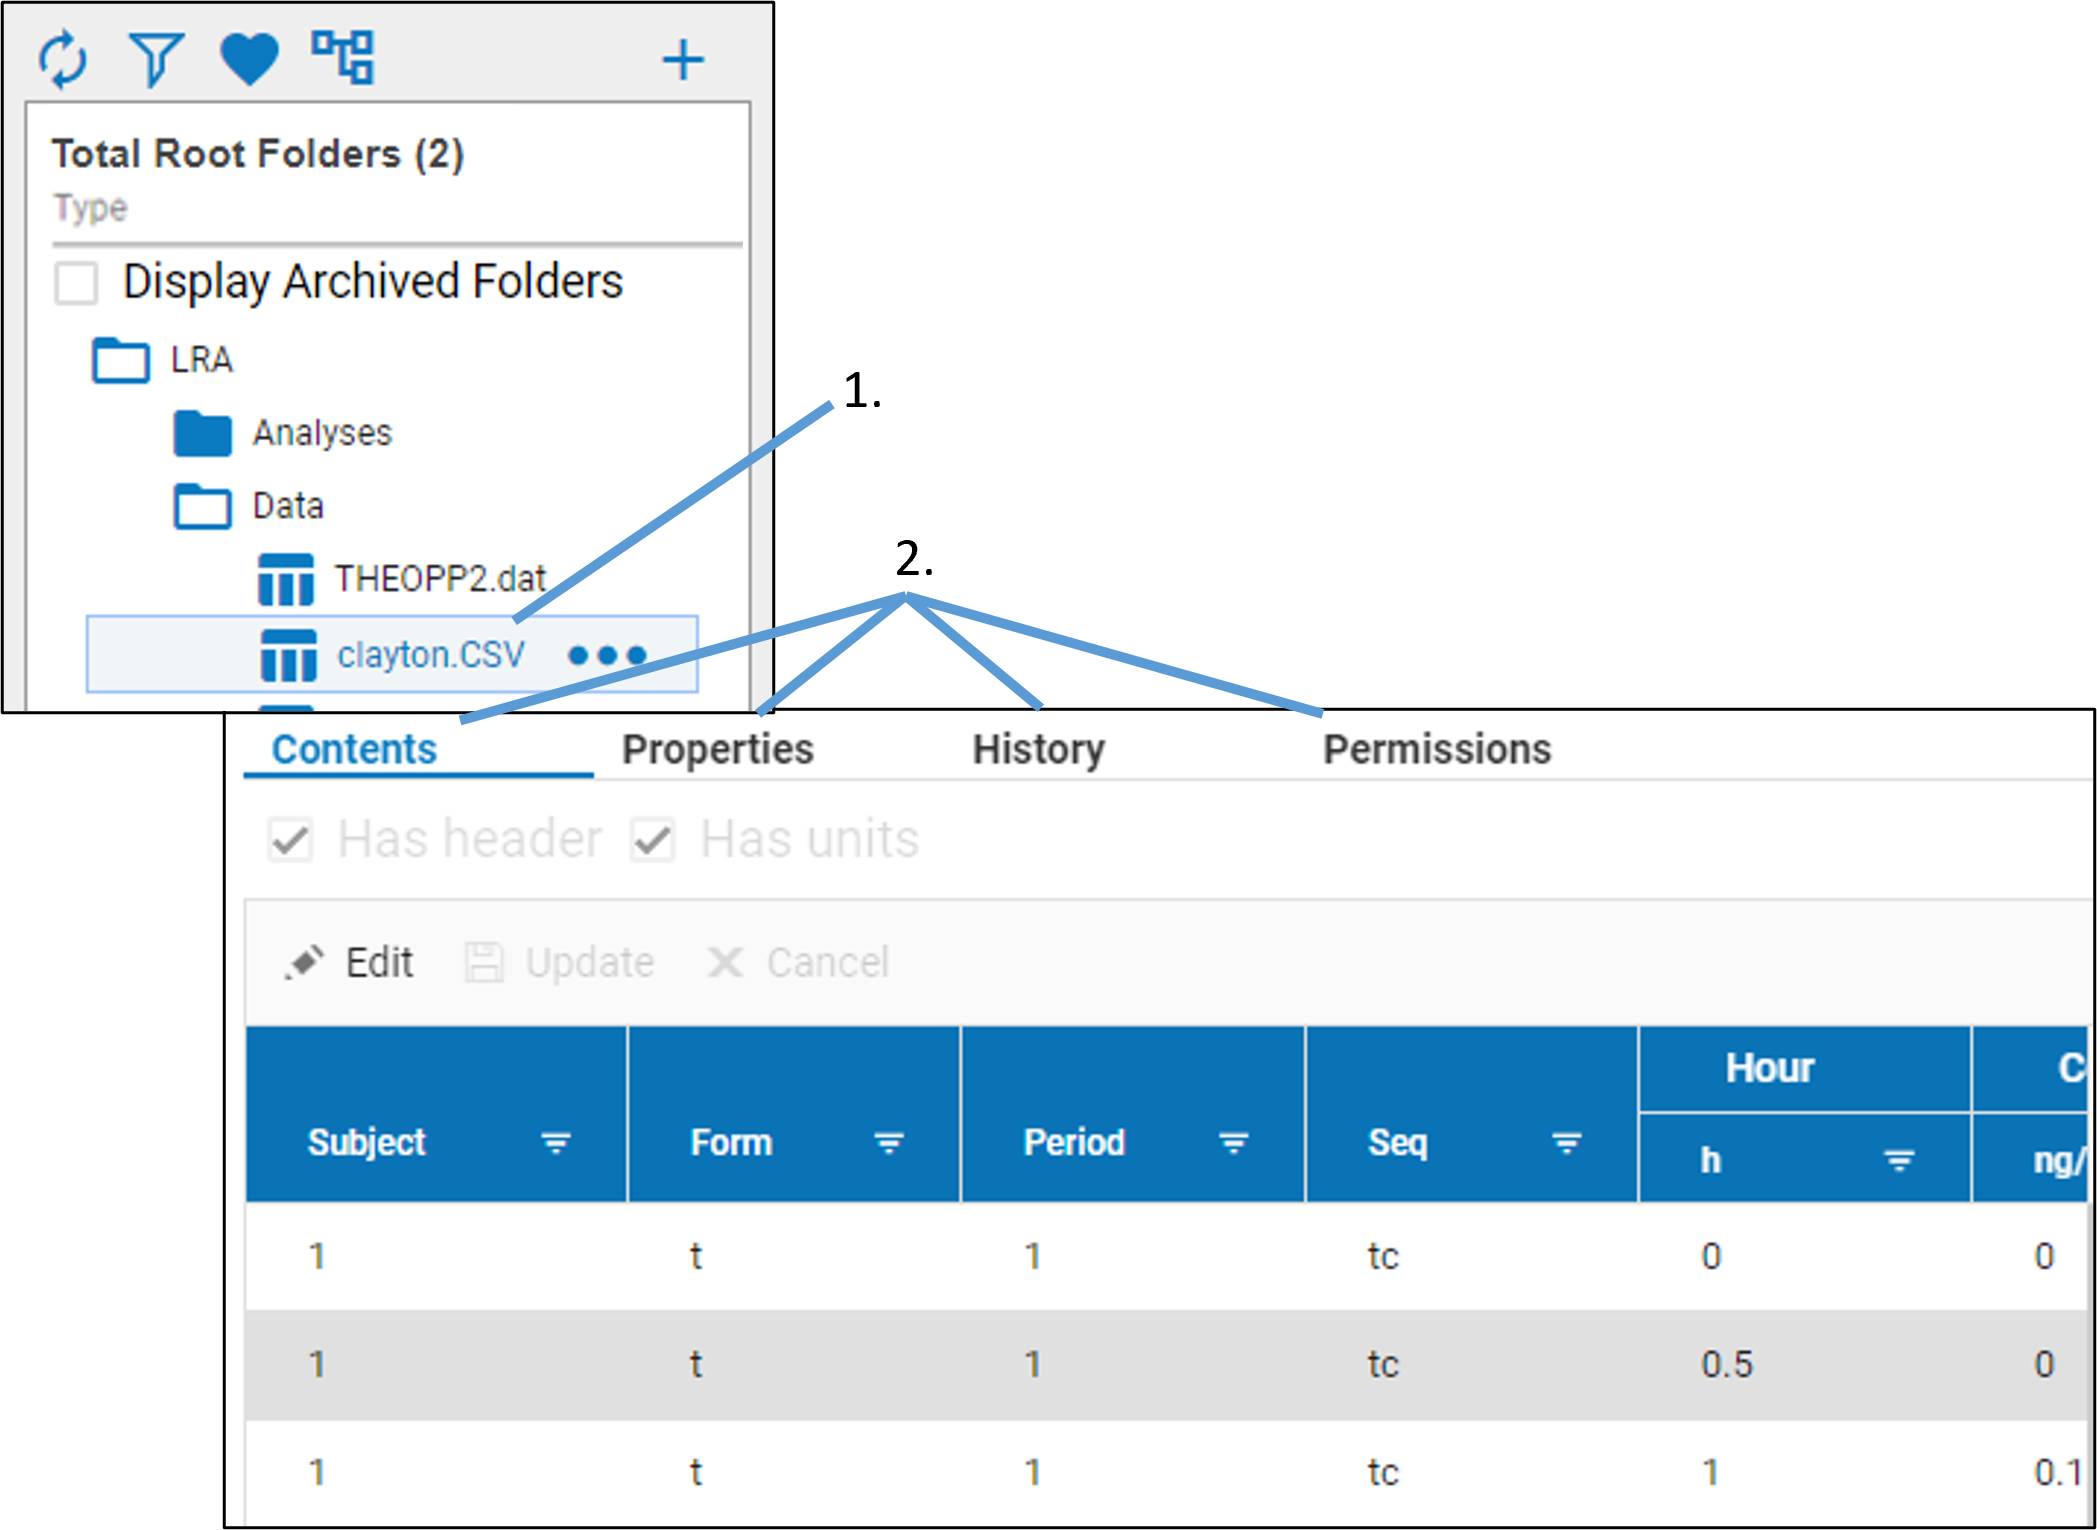Open the Form column filter dropdown
The image size is (2097, 1530).
click(x=888, y=1142)
